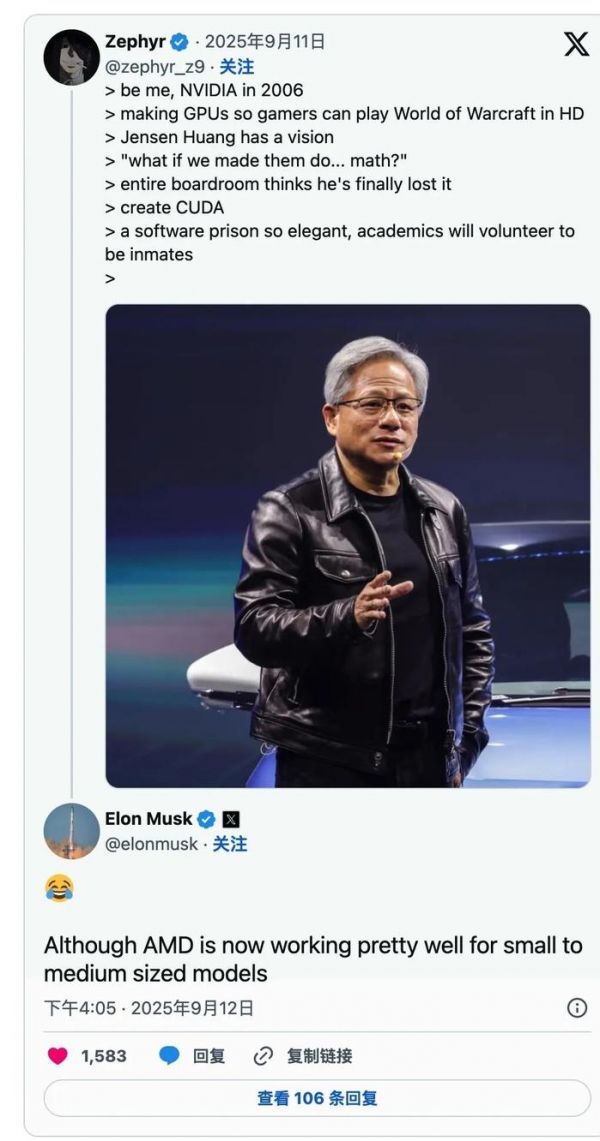Click the 回复 reply label
The width and height of the screenshot is (600, 1141).
[209, 1056]
